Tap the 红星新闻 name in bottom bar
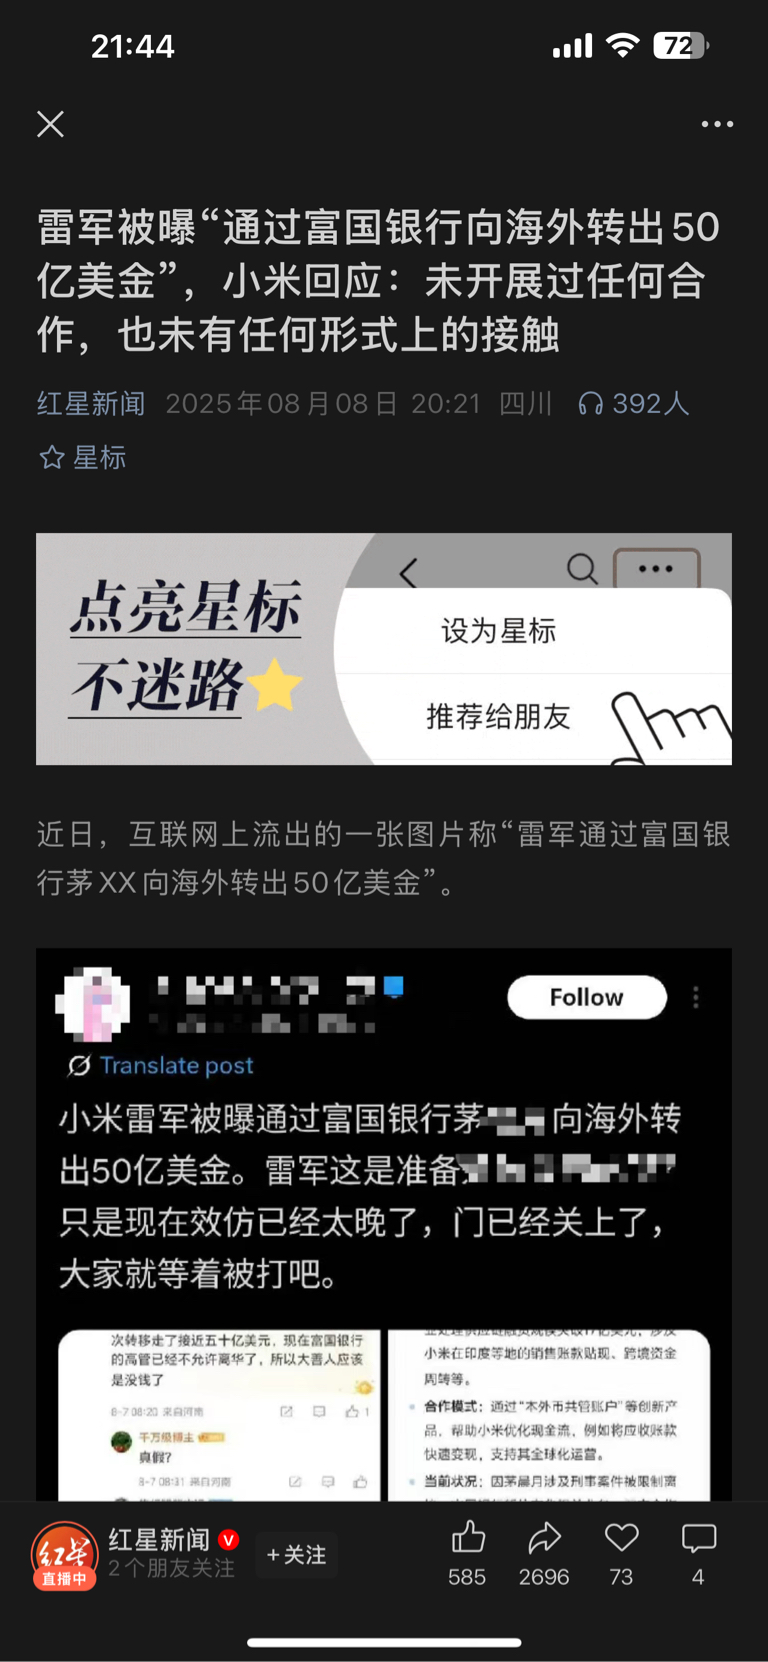The height and width of the screenshot is (1662, 768). [159, 1539]
